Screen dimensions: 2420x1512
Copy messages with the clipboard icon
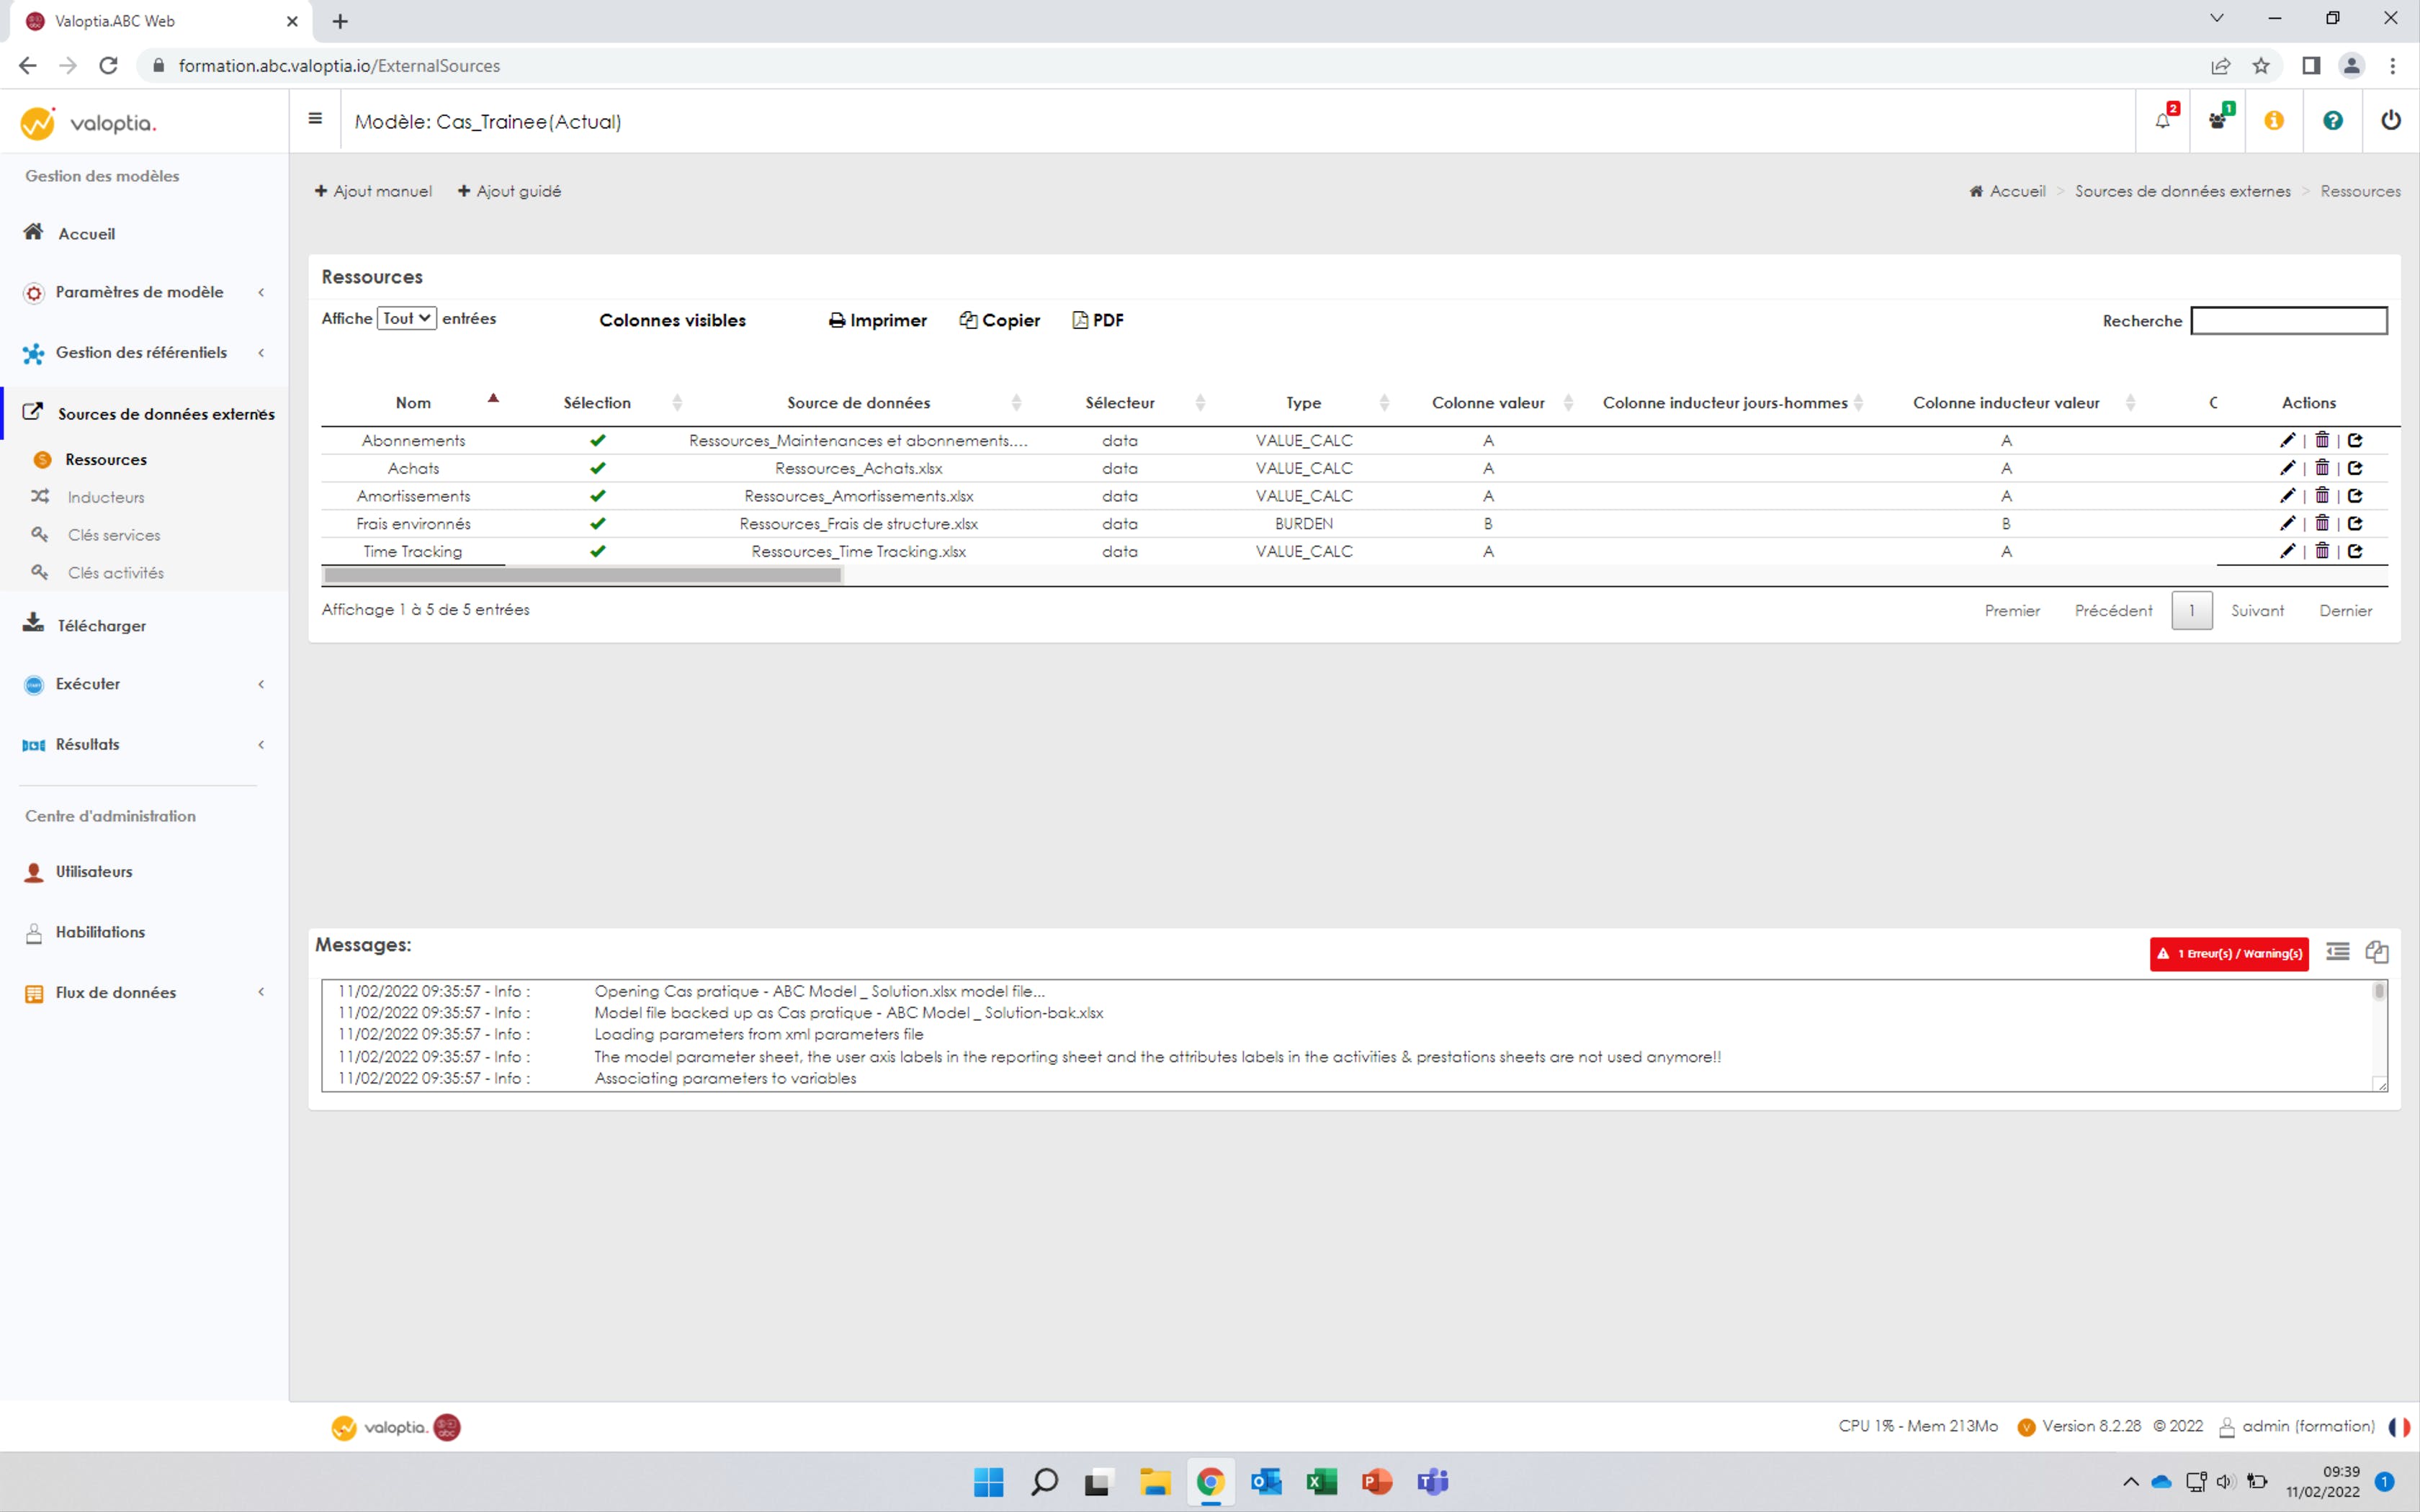(x=2377, y=952)
